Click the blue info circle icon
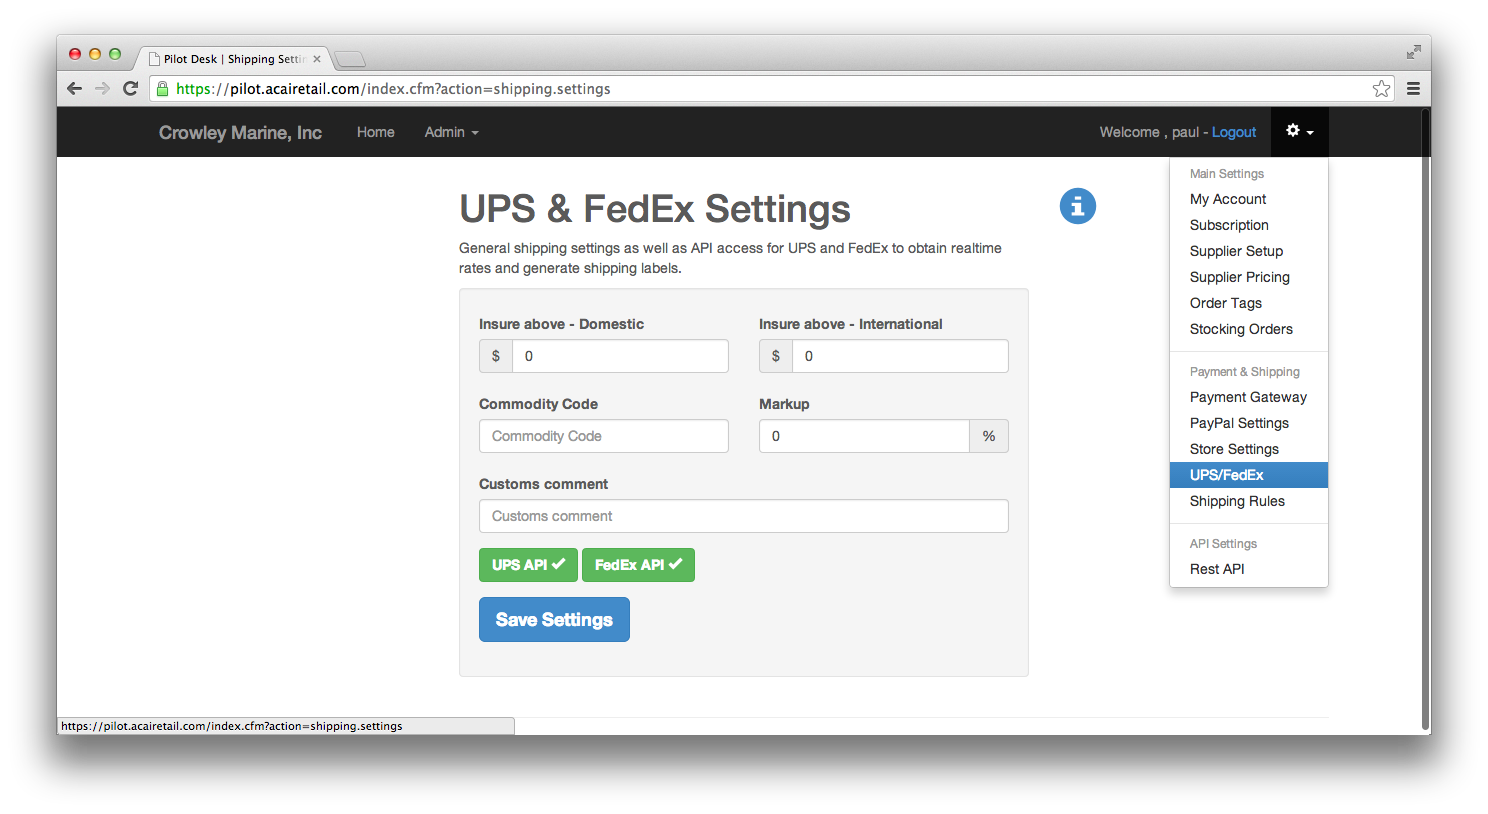Image resolution: width=1488 pixels, height=814 pixels. pyautogui.click(x=1077, y=206)
